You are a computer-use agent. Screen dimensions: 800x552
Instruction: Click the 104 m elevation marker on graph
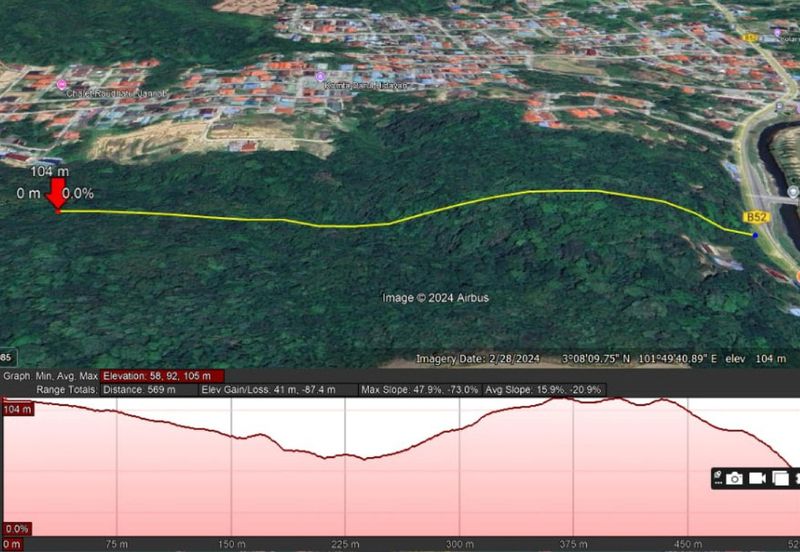pos(18,409)
